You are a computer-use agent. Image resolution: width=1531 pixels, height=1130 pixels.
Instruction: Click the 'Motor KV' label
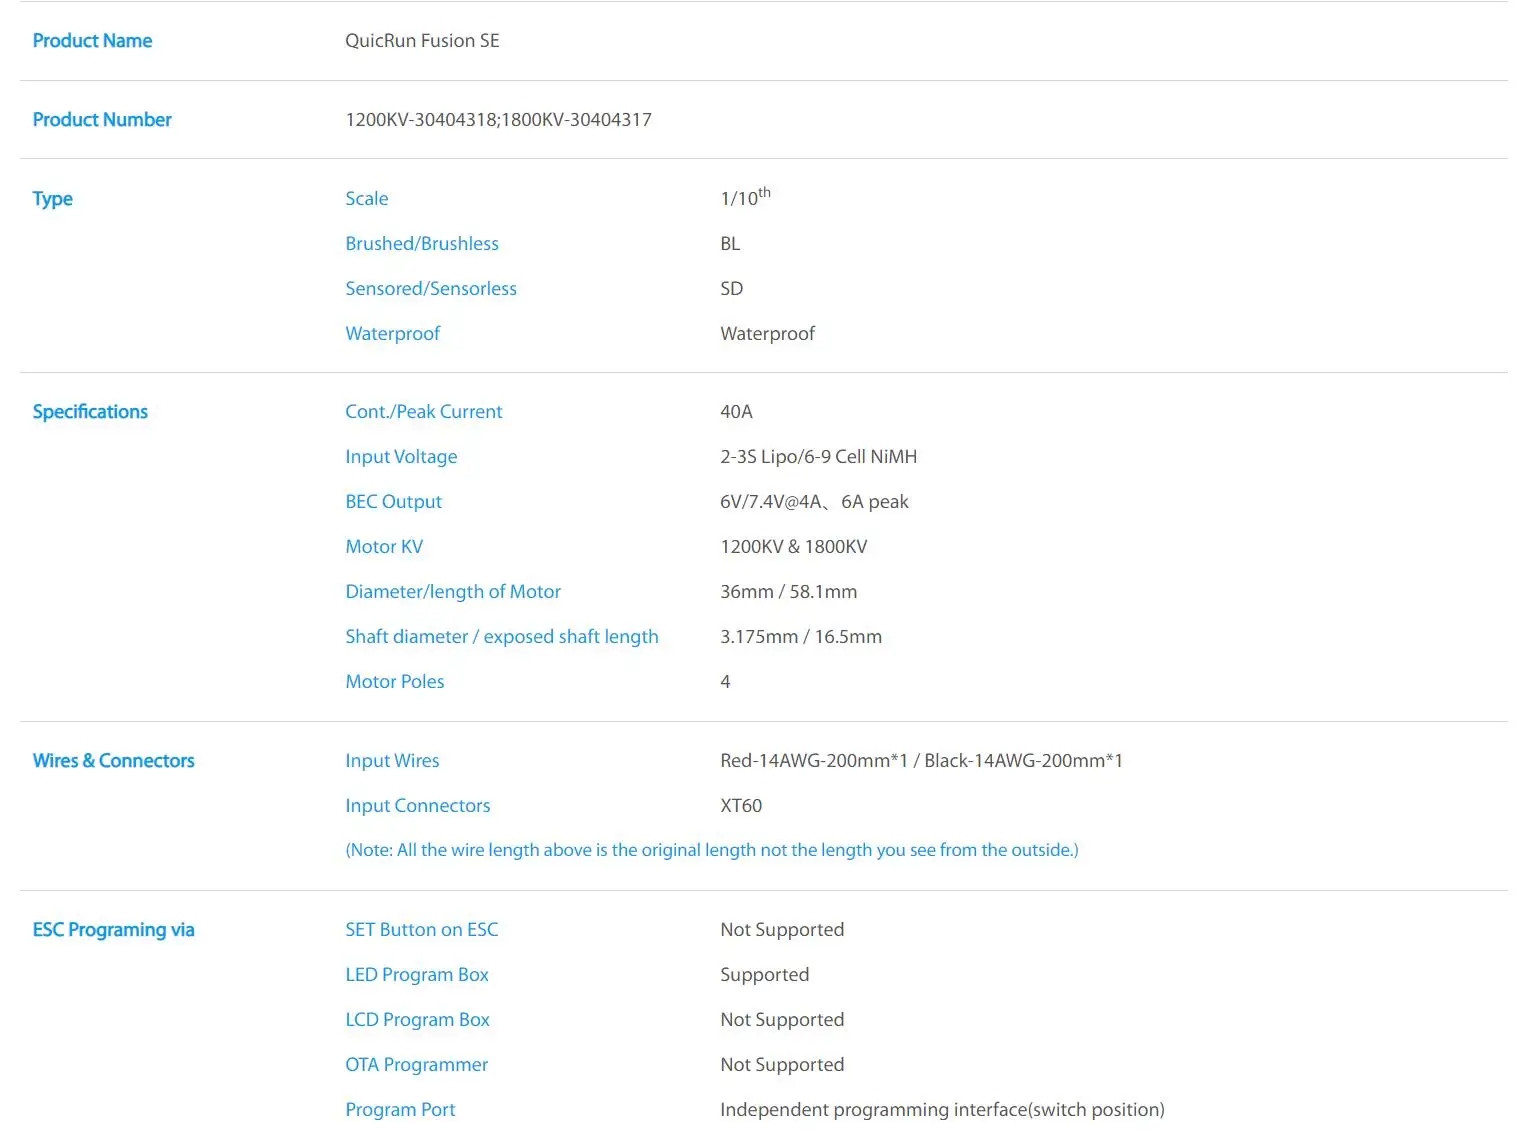[384, 547]
